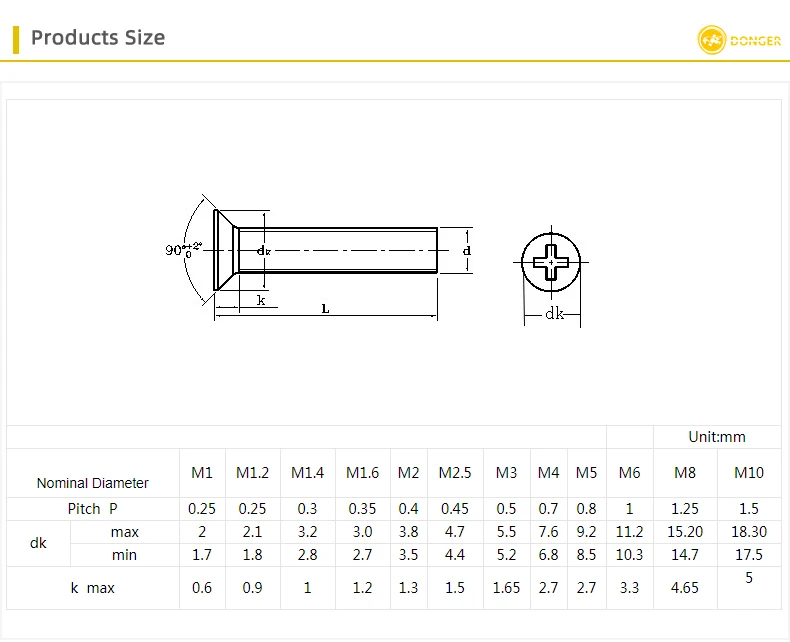Click dk max value 5.5 for M3
Viewport: 790px width, 642px height.
pos(506,532)
